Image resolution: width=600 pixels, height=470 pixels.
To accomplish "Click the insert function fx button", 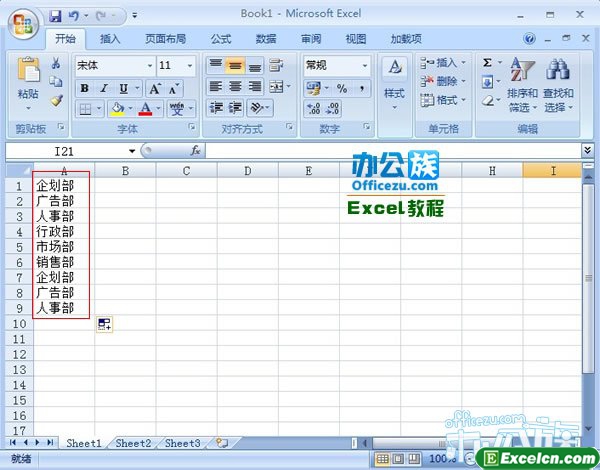I will pyautogui.click(x=196, y=151).
